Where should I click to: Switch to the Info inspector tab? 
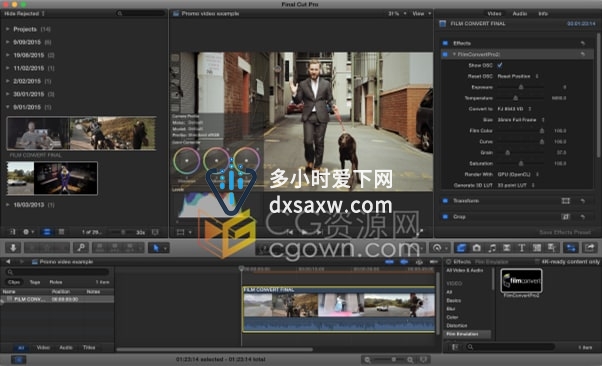543,13
